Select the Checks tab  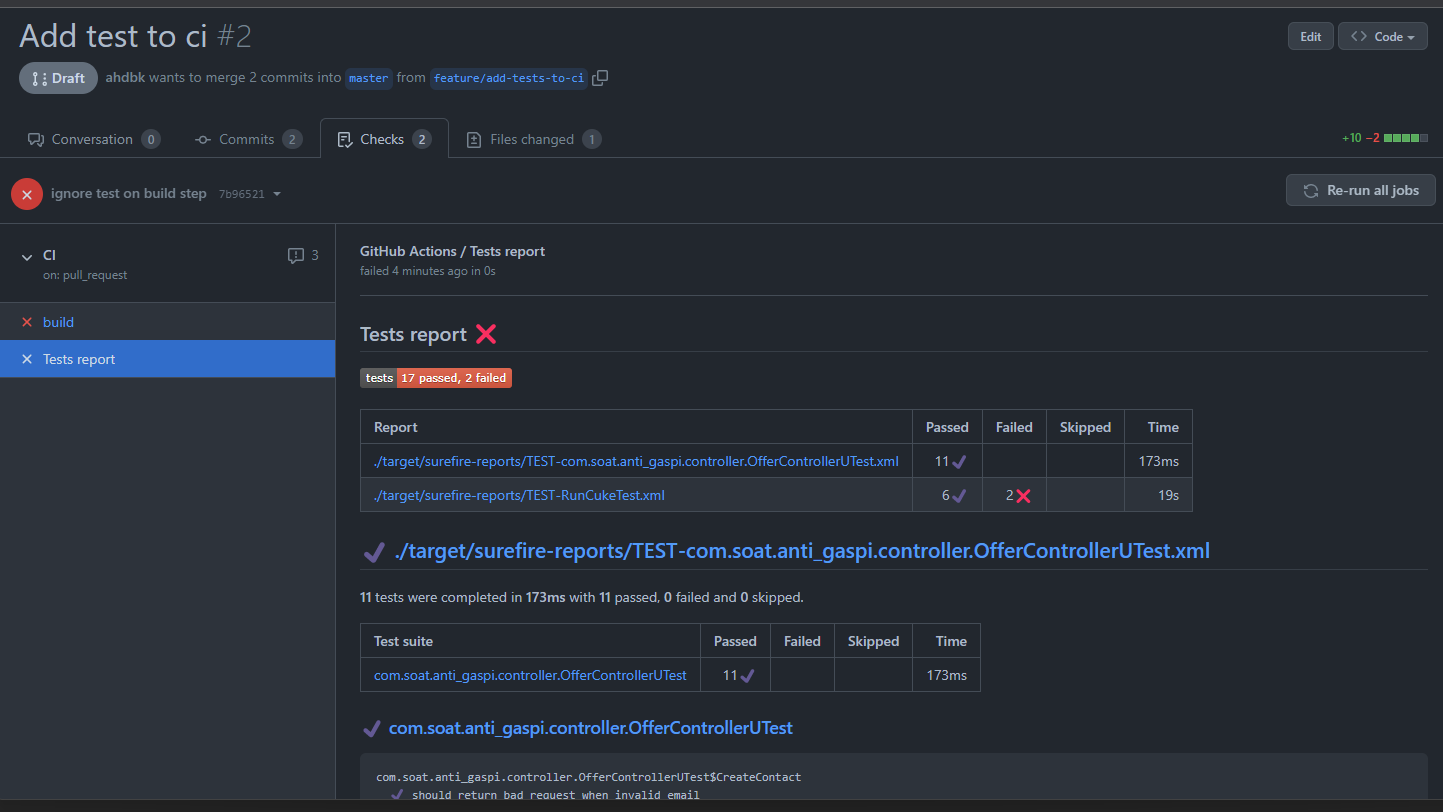point(385,140)
